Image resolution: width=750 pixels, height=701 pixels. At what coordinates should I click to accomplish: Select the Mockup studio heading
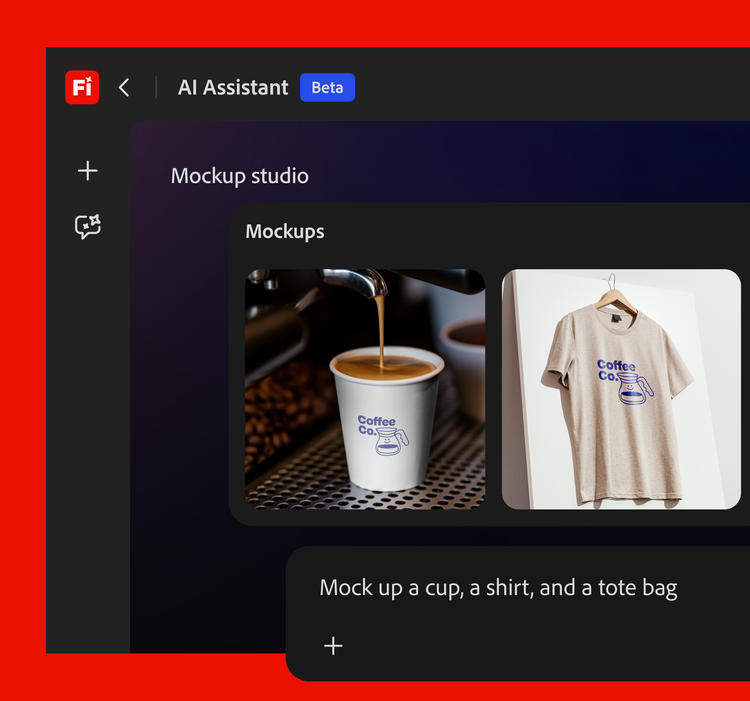coord(239,176)
